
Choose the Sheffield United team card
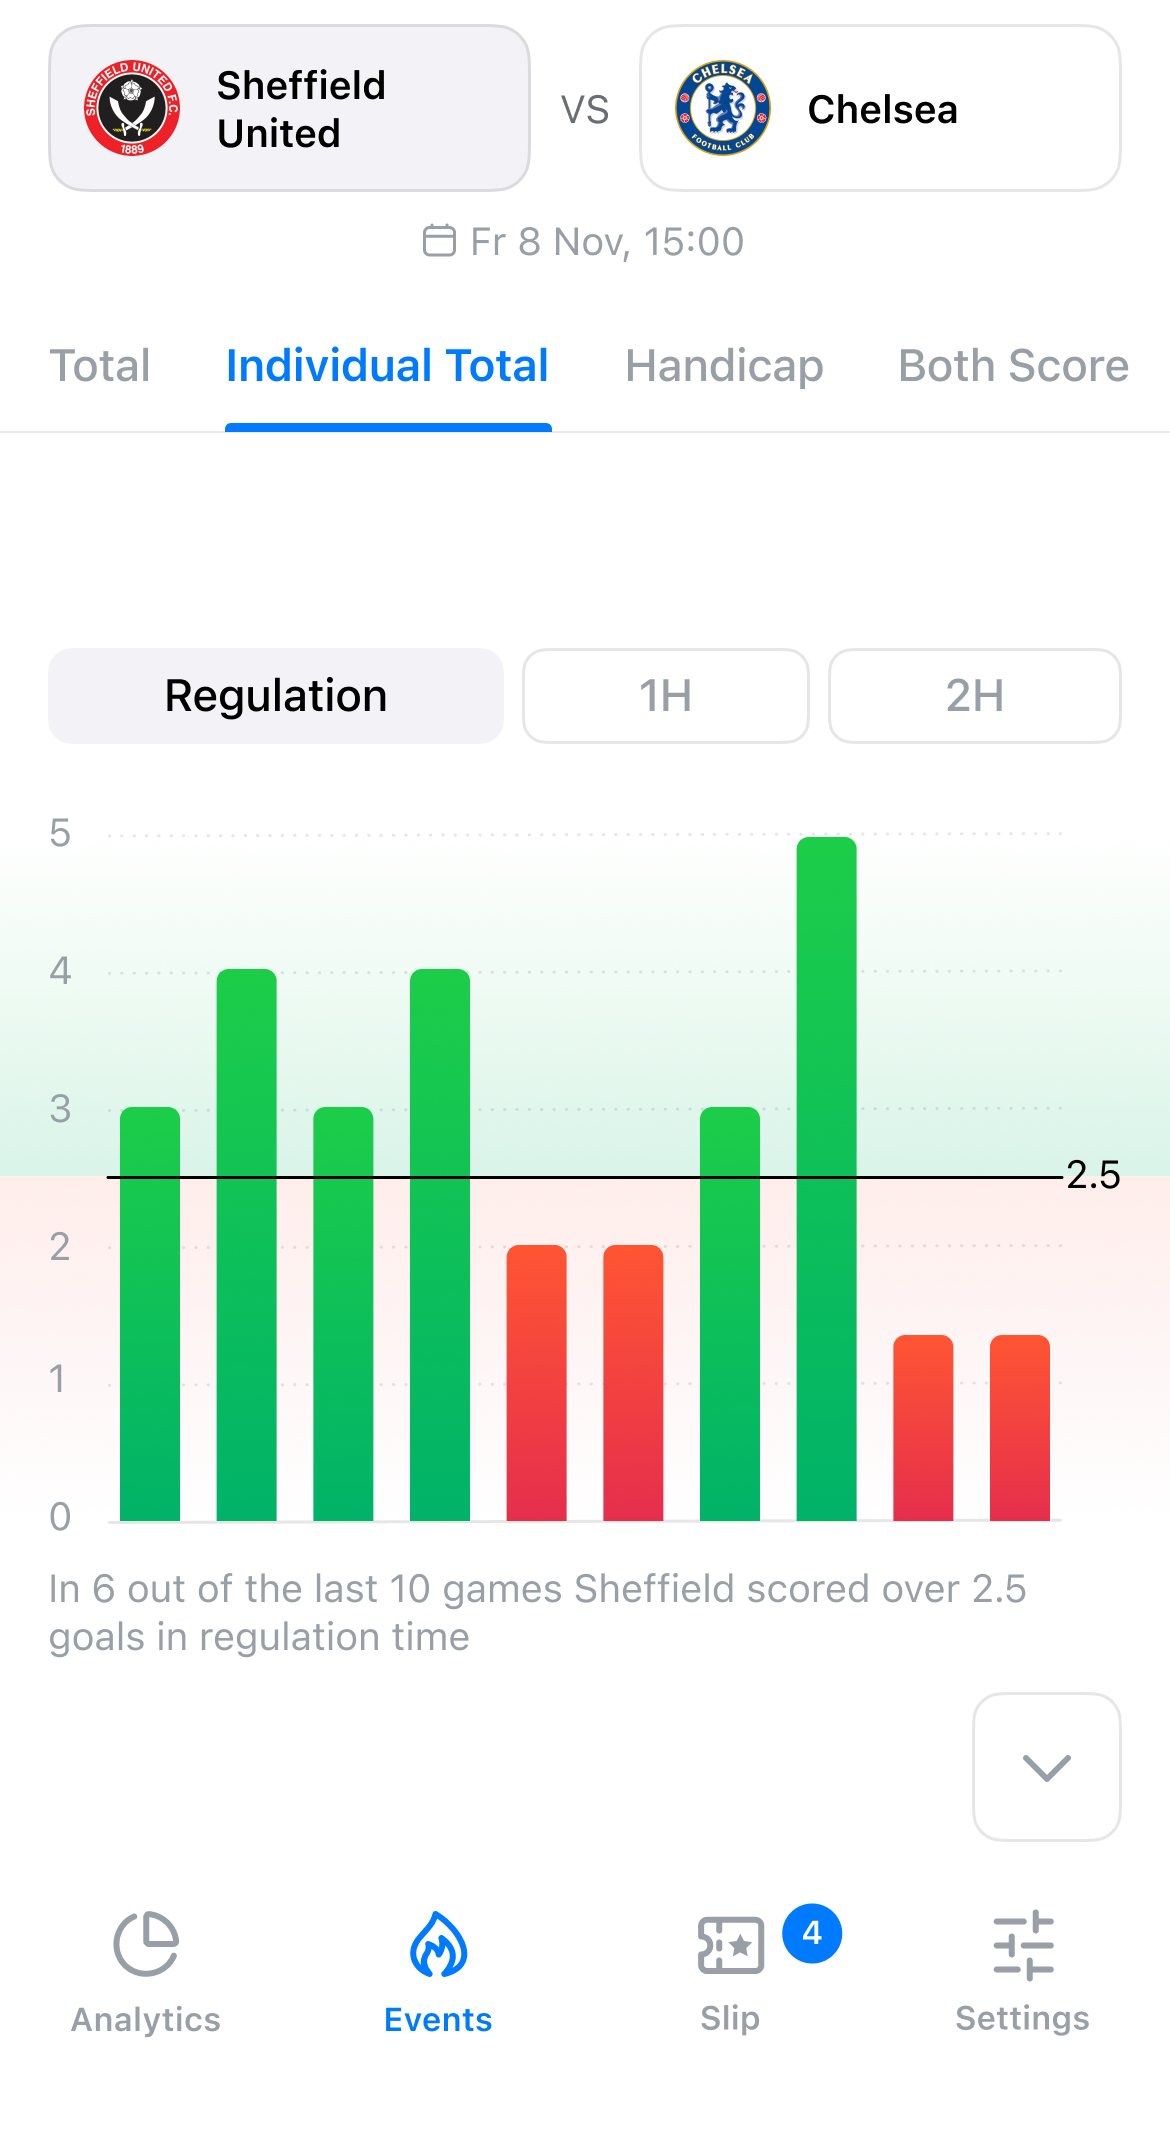click(289, 108)
